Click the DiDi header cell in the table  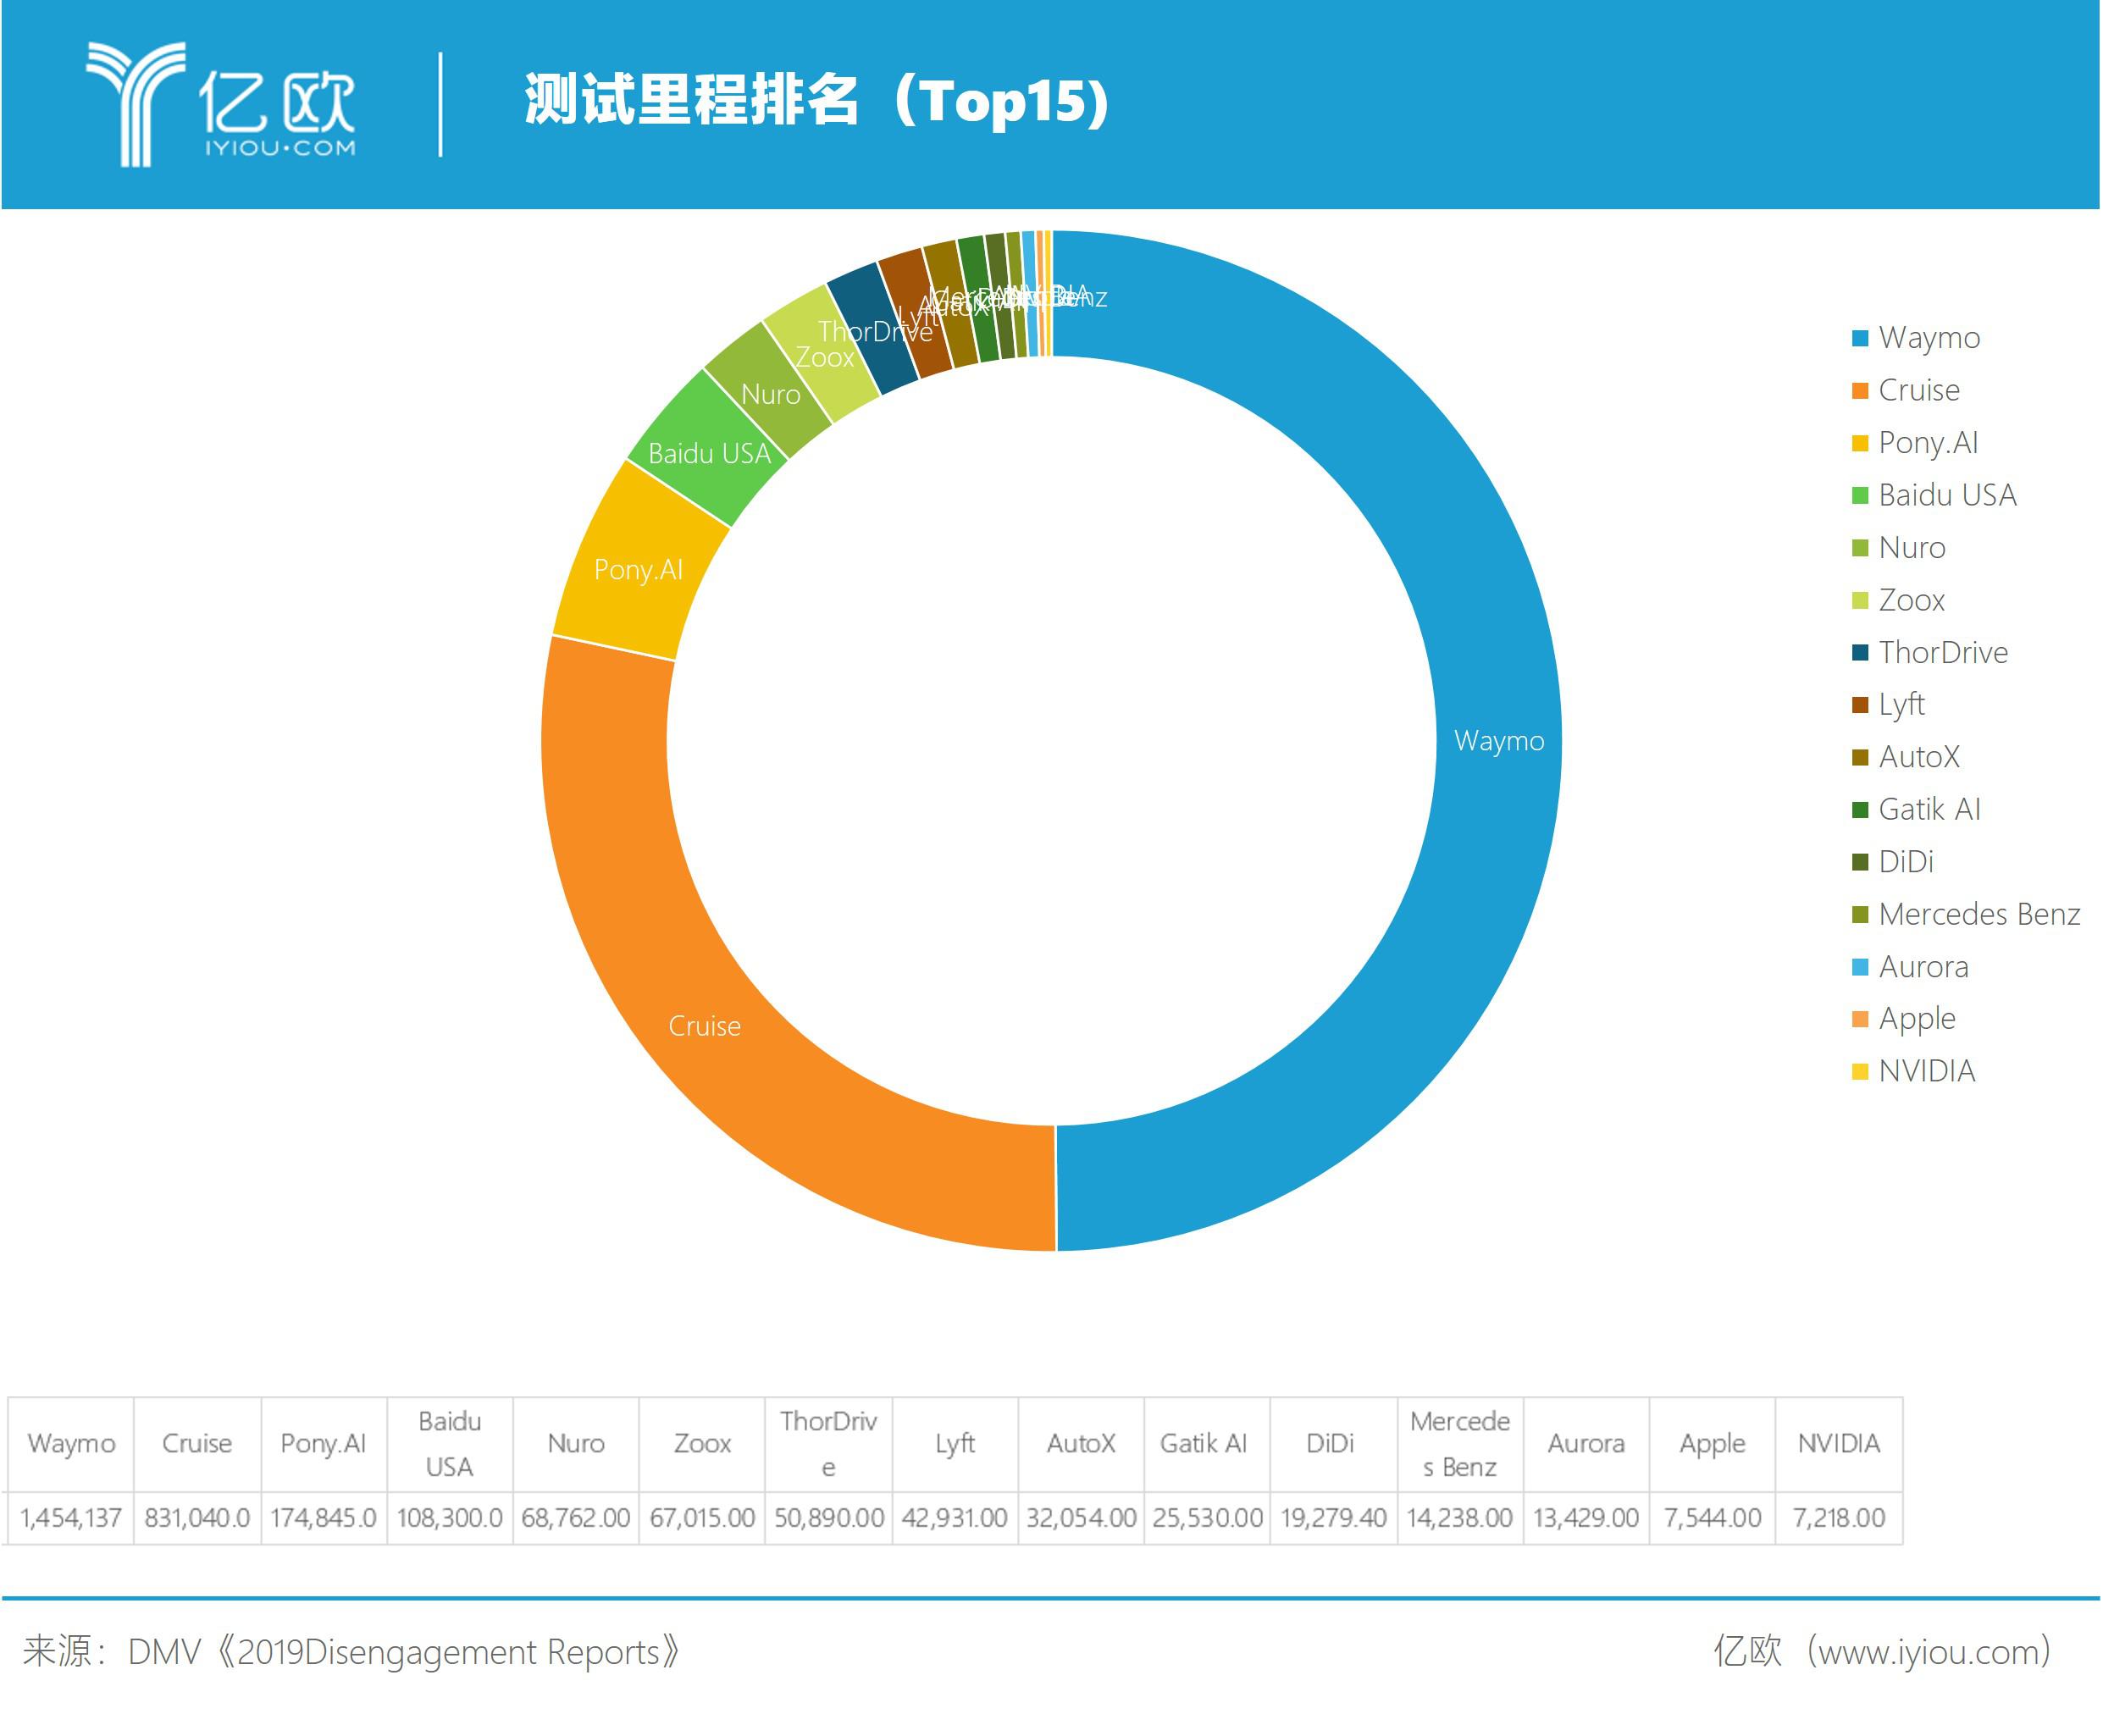click(1333, 1444)
